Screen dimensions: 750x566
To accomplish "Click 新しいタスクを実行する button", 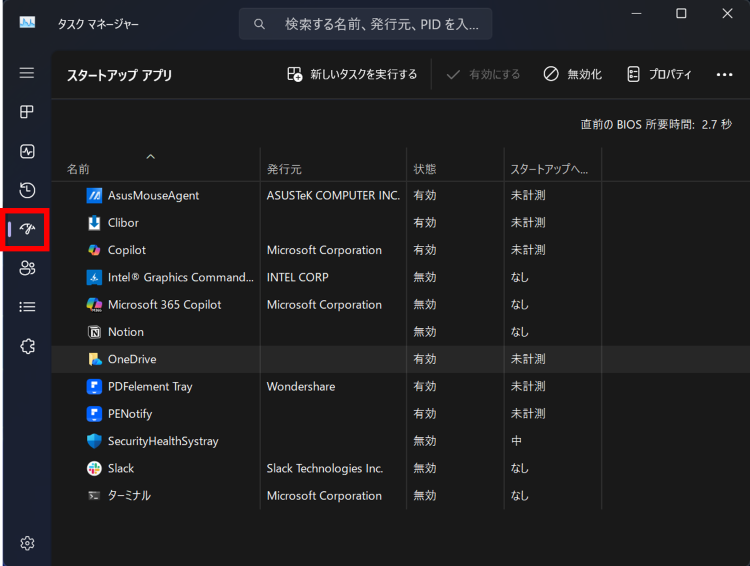I will click(x=352, y=74).
